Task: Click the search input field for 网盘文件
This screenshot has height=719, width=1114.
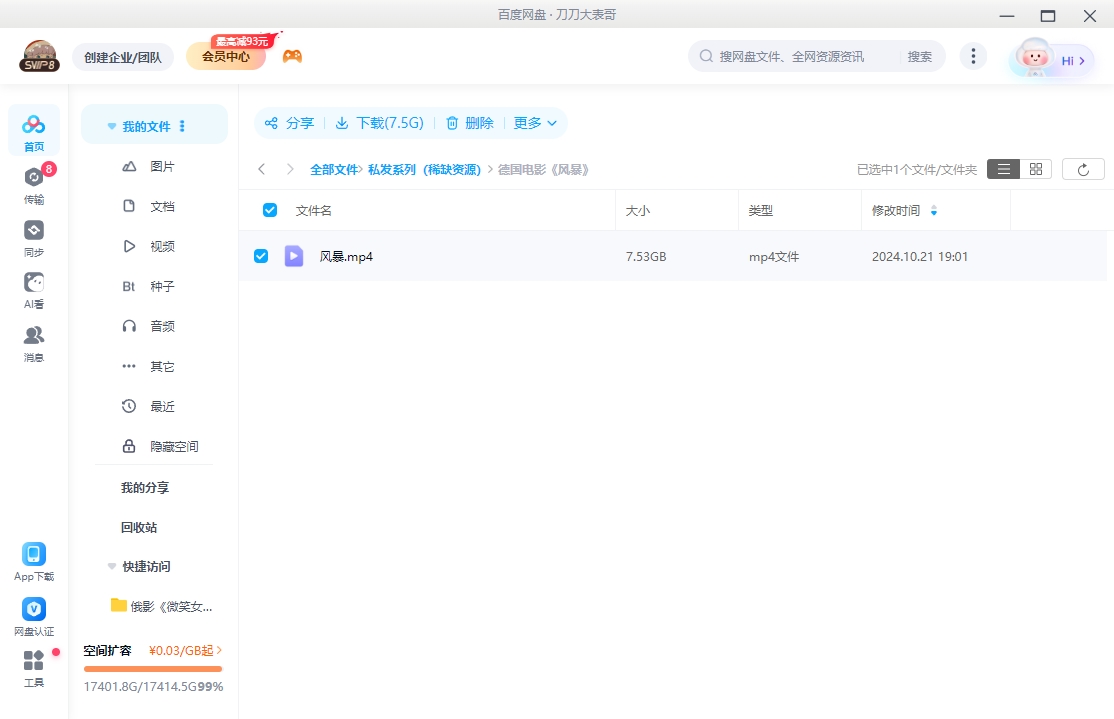Action: [800, 57]
